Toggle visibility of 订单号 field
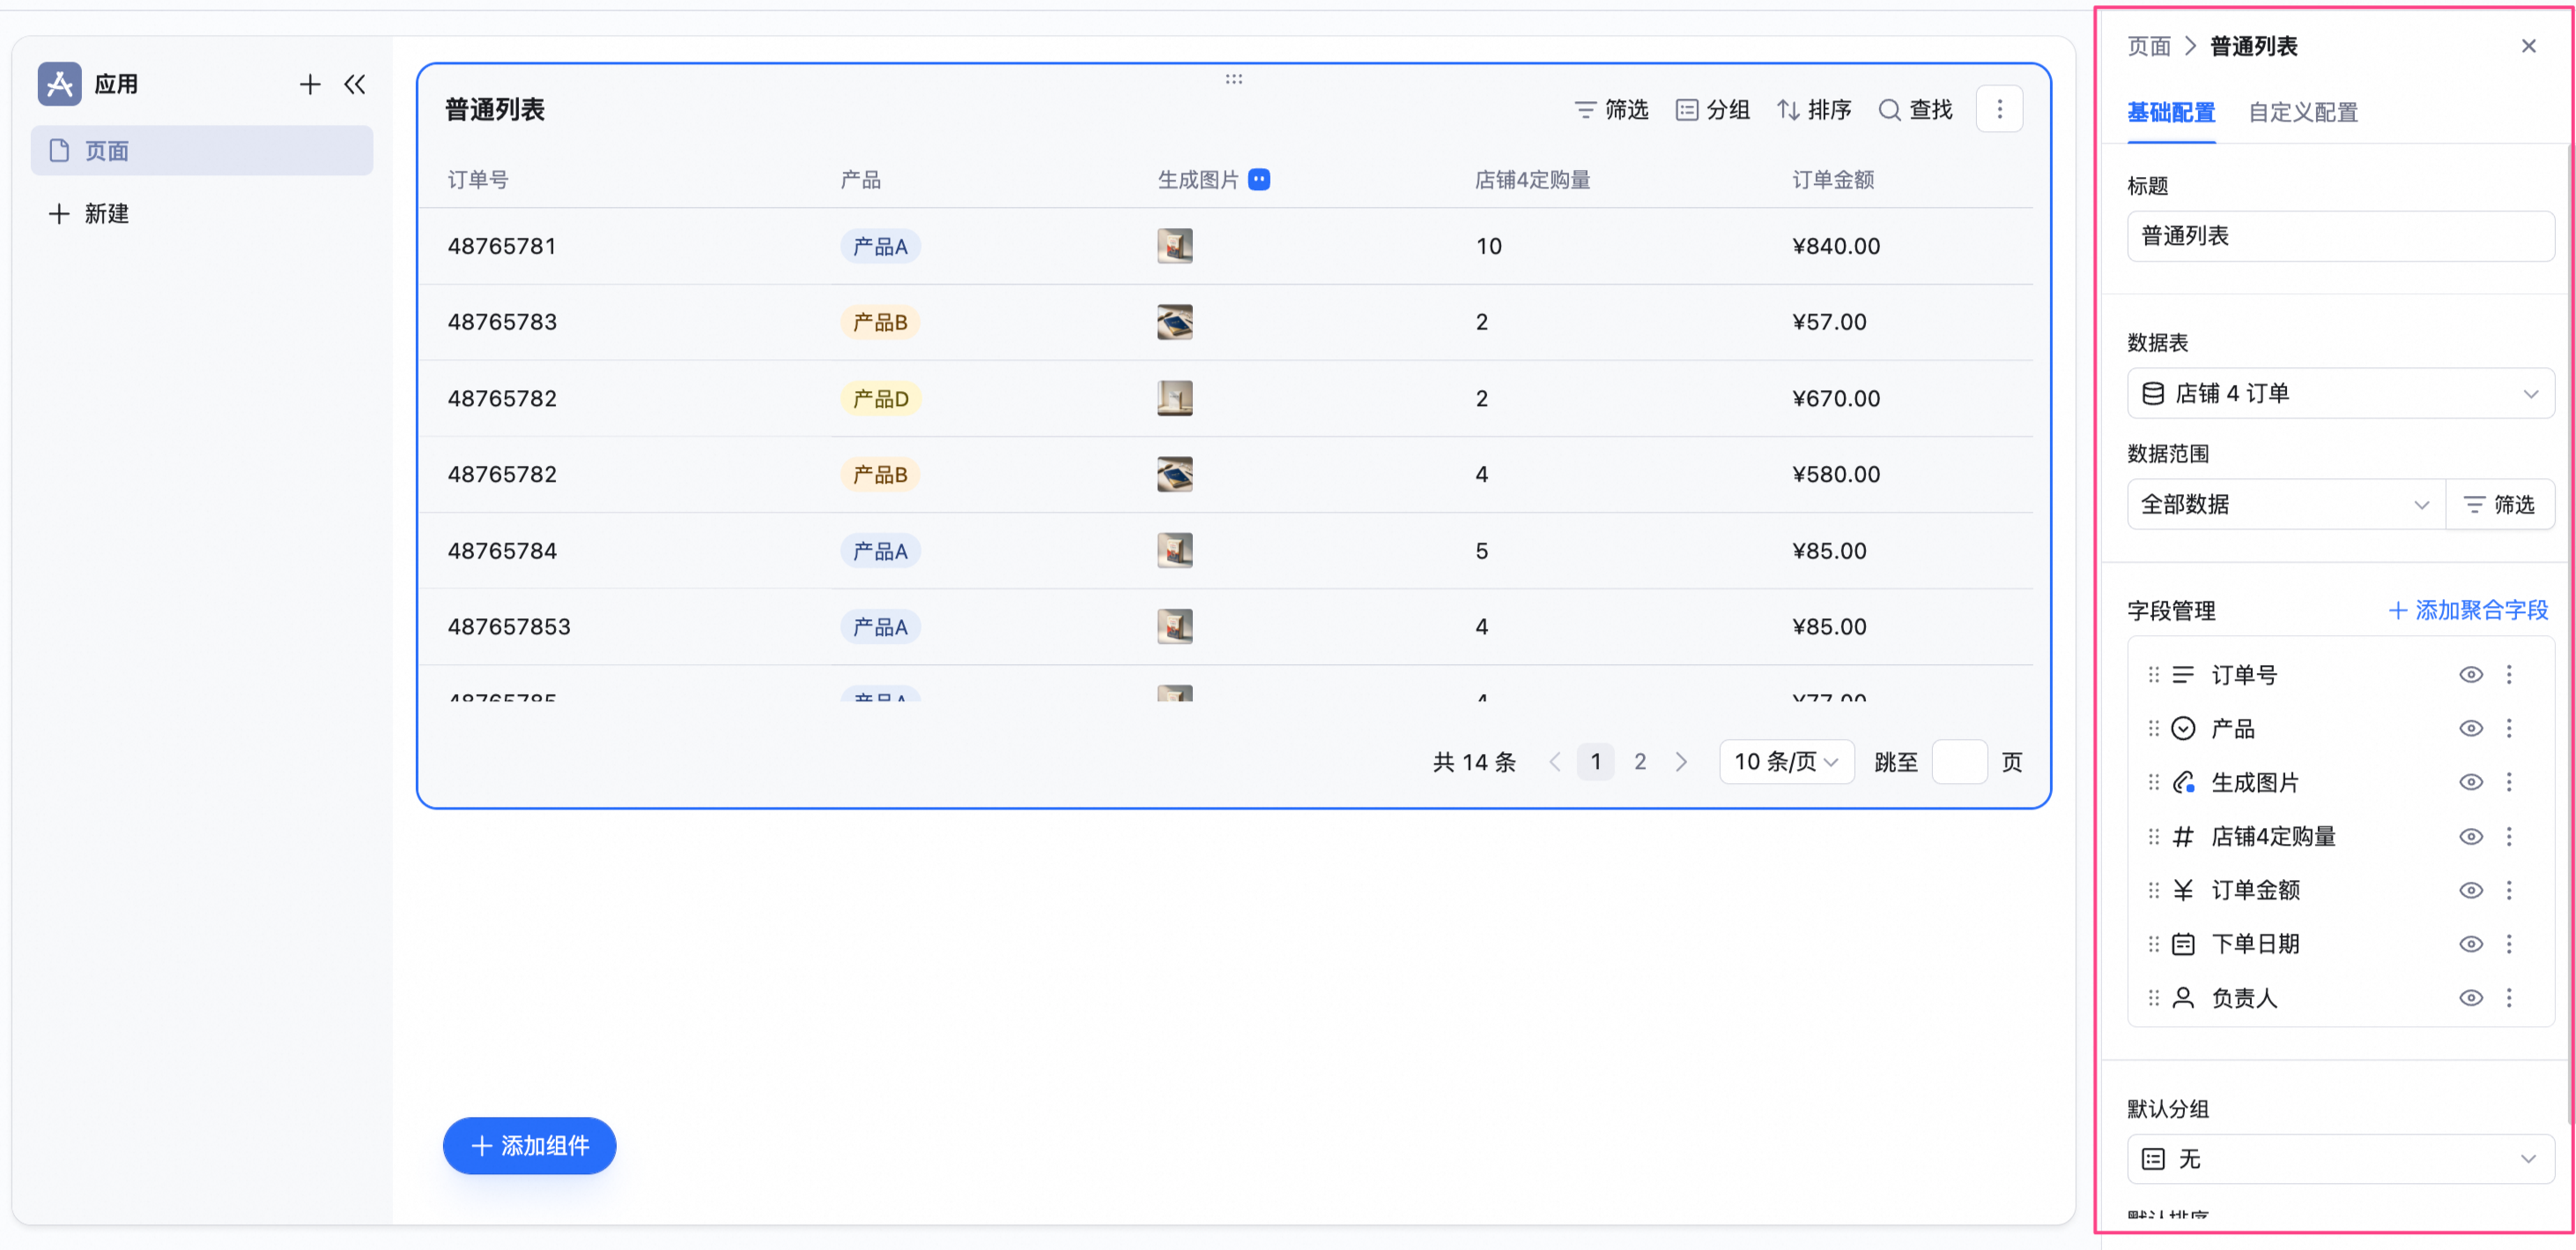This screenshot has width=2576, height=1250. [x=2471, y=675]
